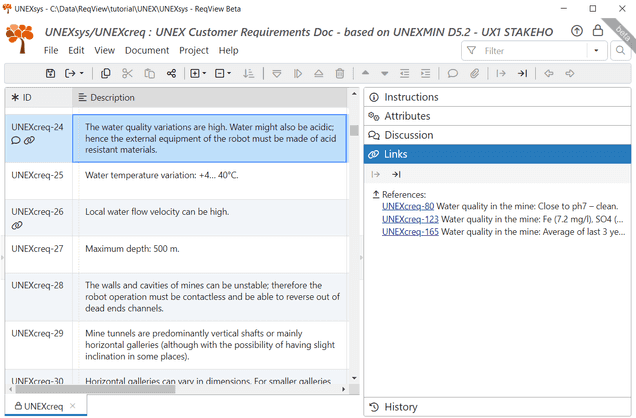Click into the Filter input field
Screen dimensions: 636x418
(x=534, y=51)
